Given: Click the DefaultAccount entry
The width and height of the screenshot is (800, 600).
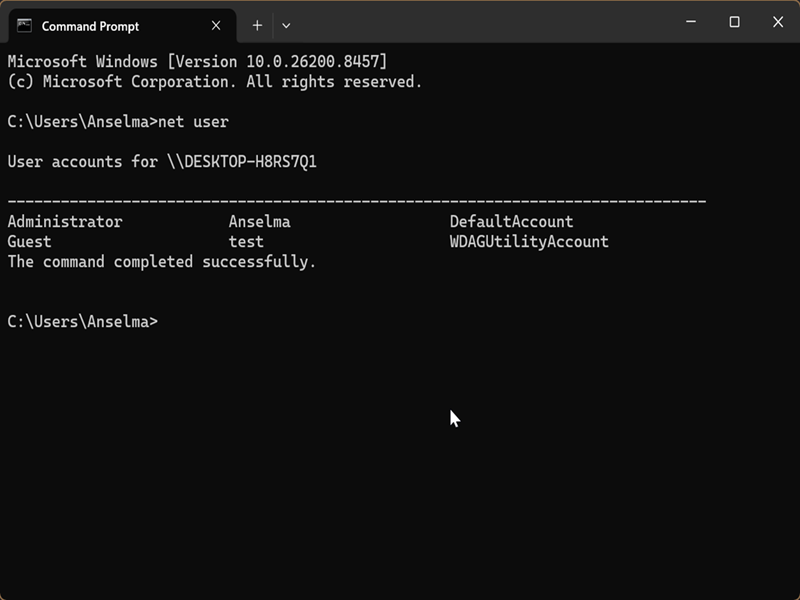Looking at the screenshot, I should click(511, 222).
